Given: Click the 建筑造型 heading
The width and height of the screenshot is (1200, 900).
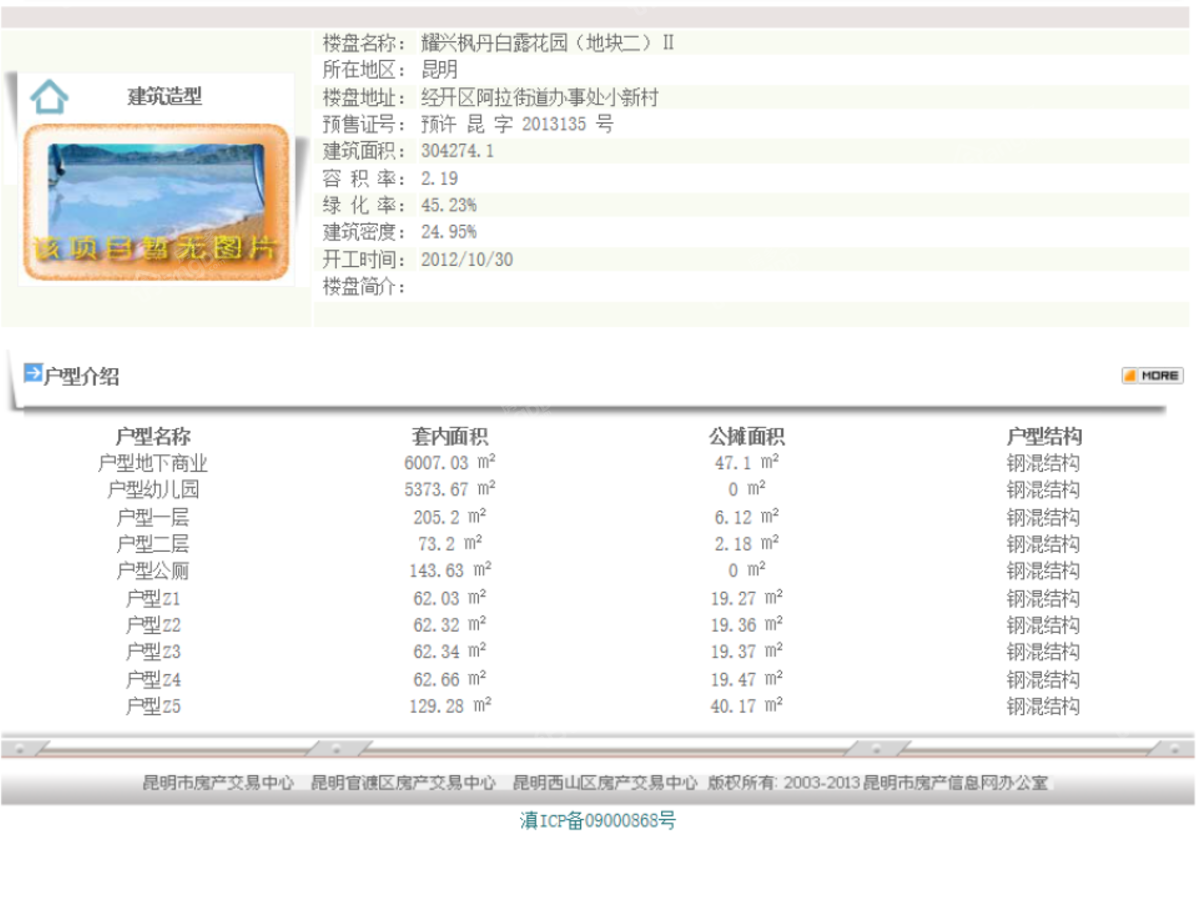Looking at the screenshot, I should tap(165, 97).
